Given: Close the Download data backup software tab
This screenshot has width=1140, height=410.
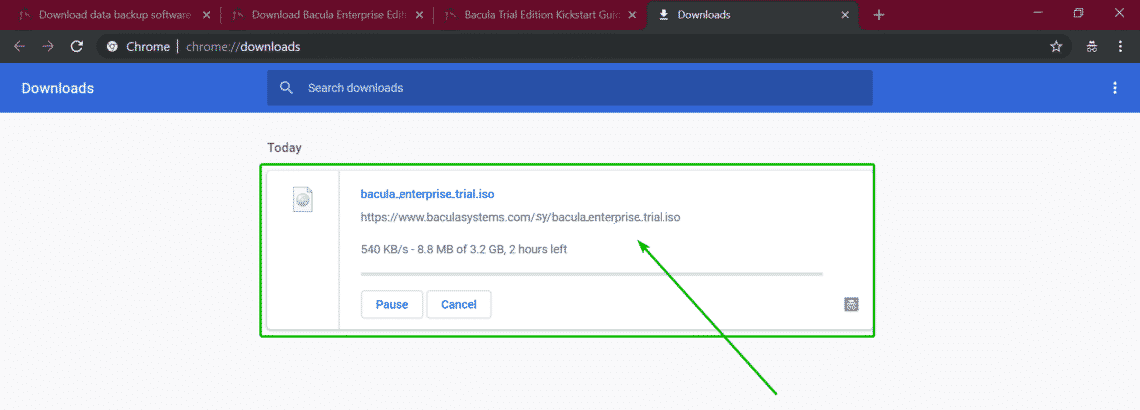Looking at the screenshot, I should tap(205, 15).
